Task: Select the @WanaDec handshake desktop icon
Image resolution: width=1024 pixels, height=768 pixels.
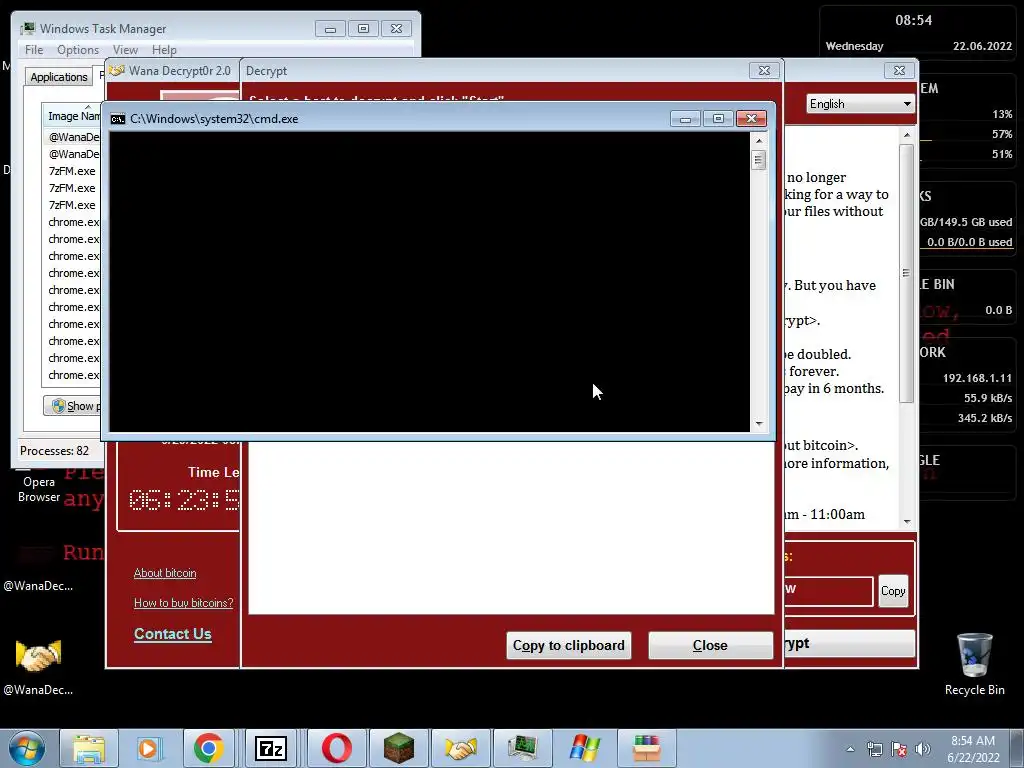Action: click(x=38, y=665)
